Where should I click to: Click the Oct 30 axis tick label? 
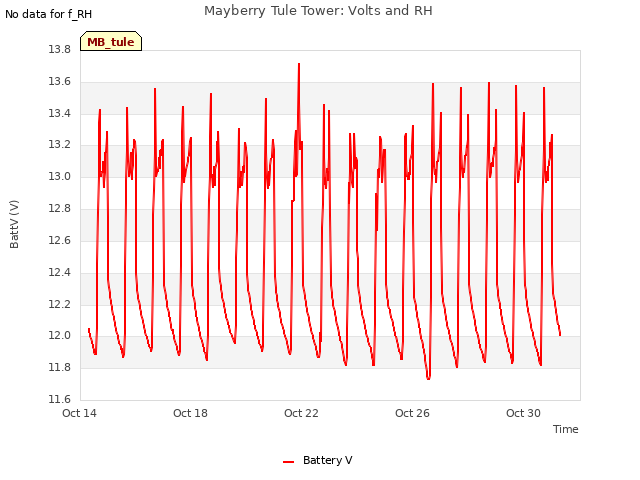tap(523, 413)
